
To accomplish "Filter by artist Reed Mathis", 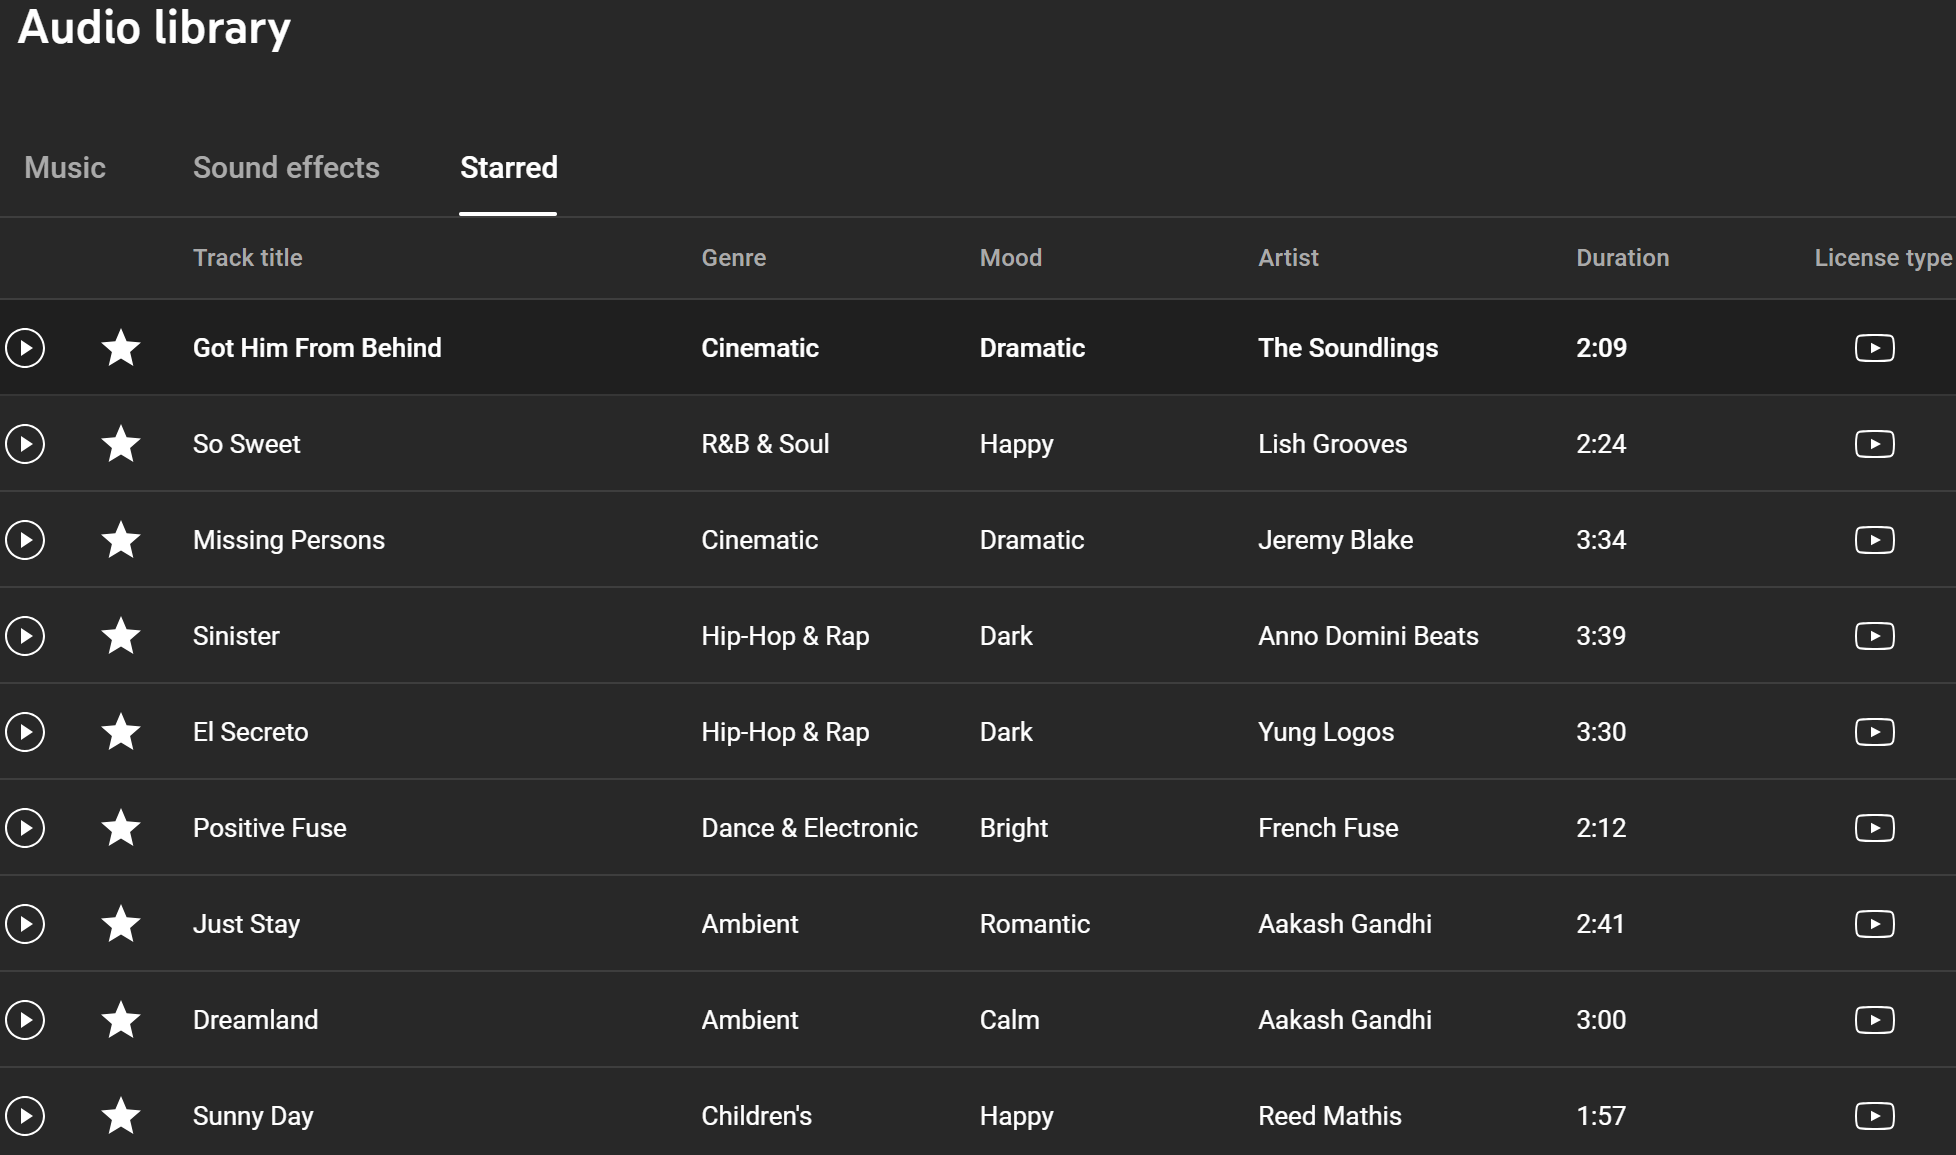I will (x=1329, y=1116).
